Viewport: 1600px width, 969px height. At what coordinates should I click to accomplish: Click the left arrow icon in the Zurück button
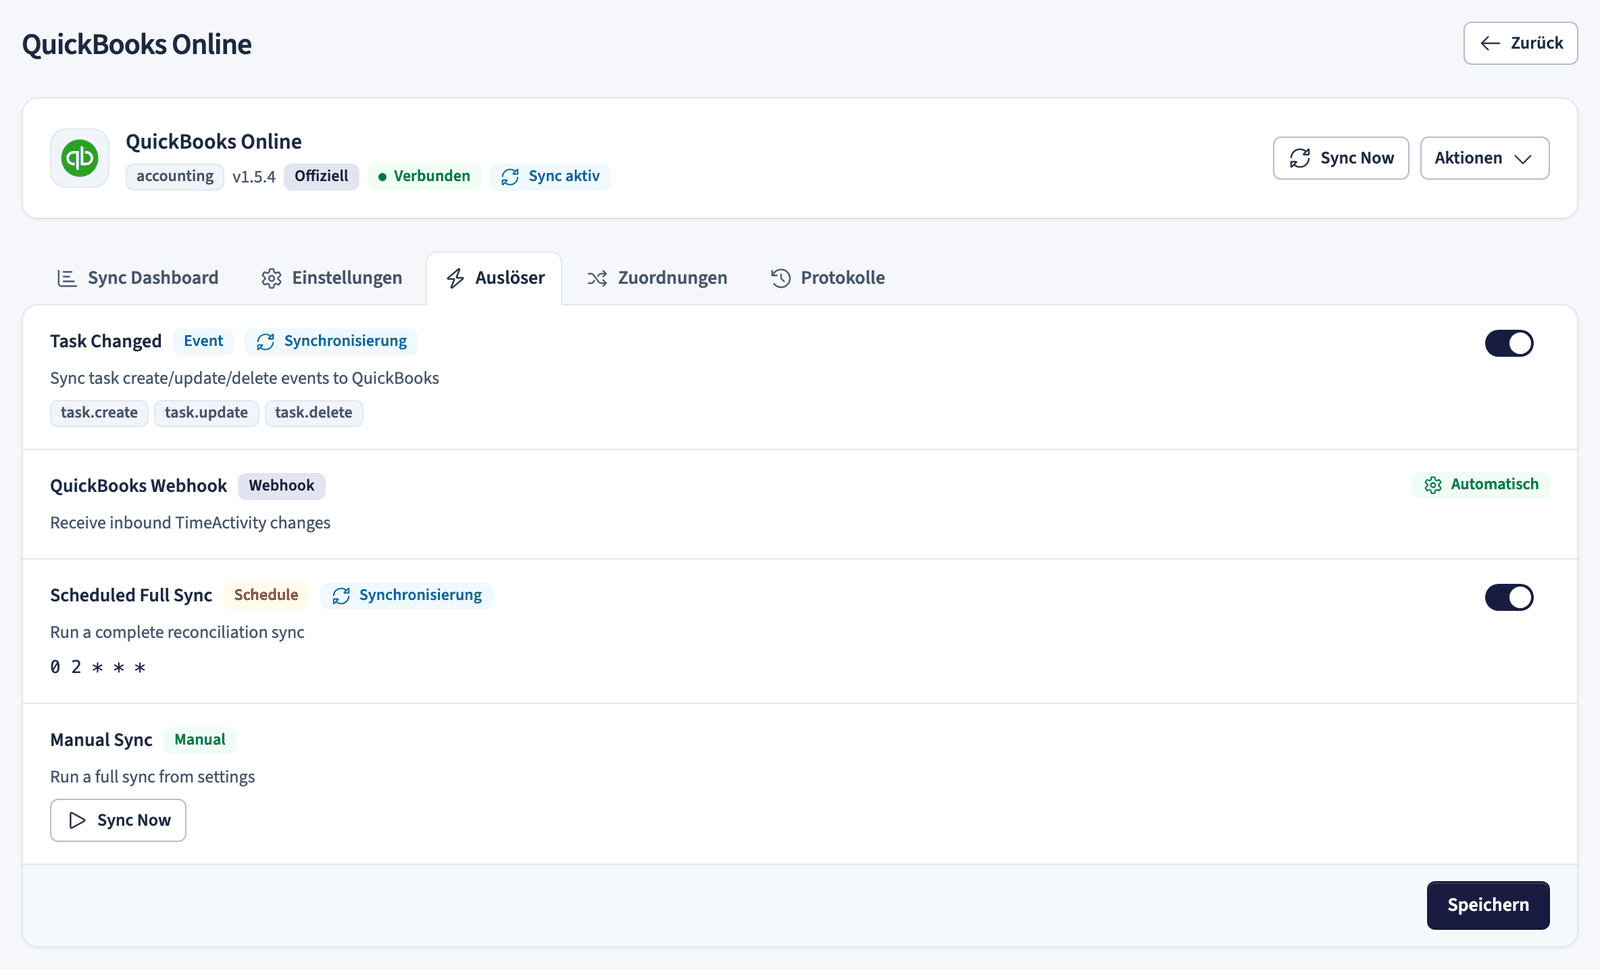1490,43
